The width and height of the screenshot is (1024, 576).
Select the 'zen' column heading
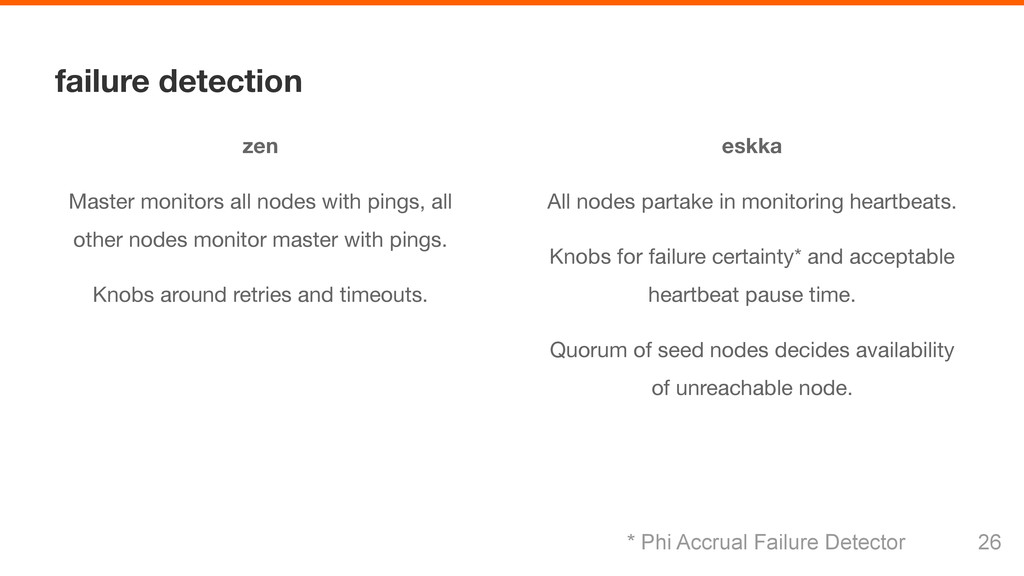[x=260, y=146]
